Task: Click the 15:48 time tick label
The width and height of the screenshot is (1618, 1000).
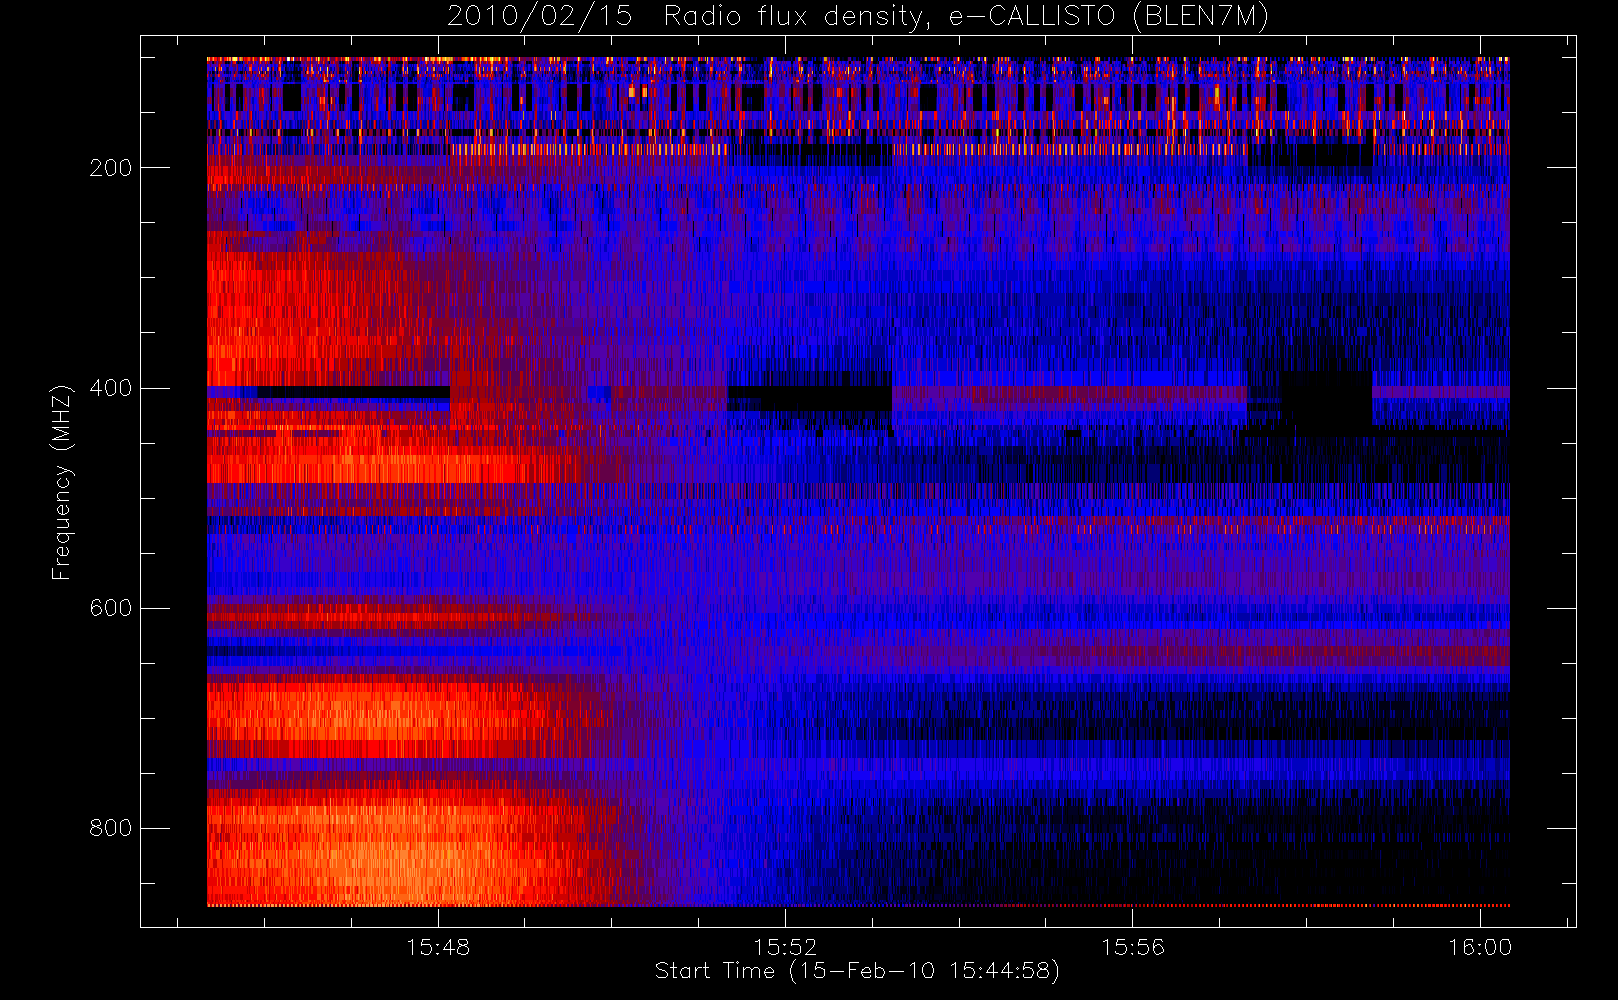Action: pyautogui.click(x=438, y=947)
